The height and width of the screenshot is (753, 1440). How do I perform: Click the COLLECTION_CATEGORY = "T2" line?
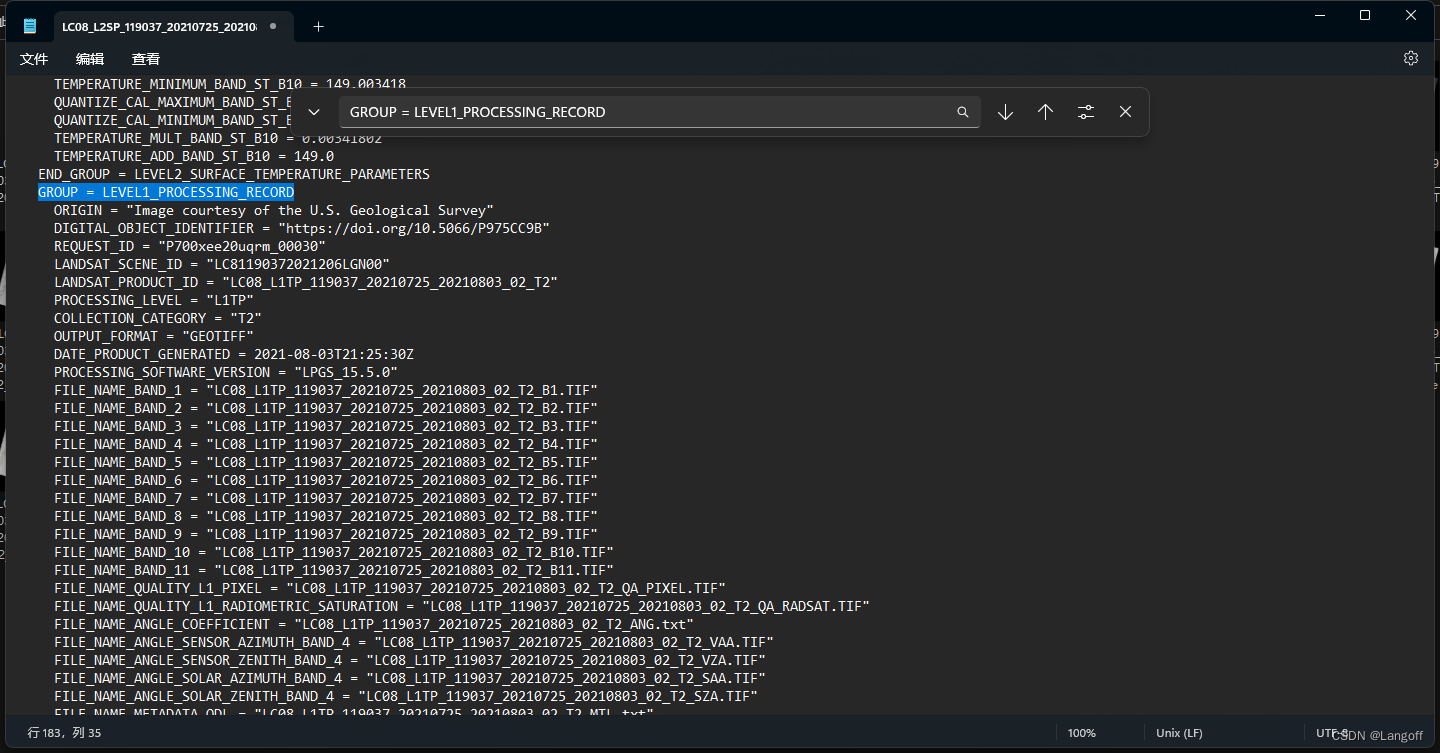158,318
